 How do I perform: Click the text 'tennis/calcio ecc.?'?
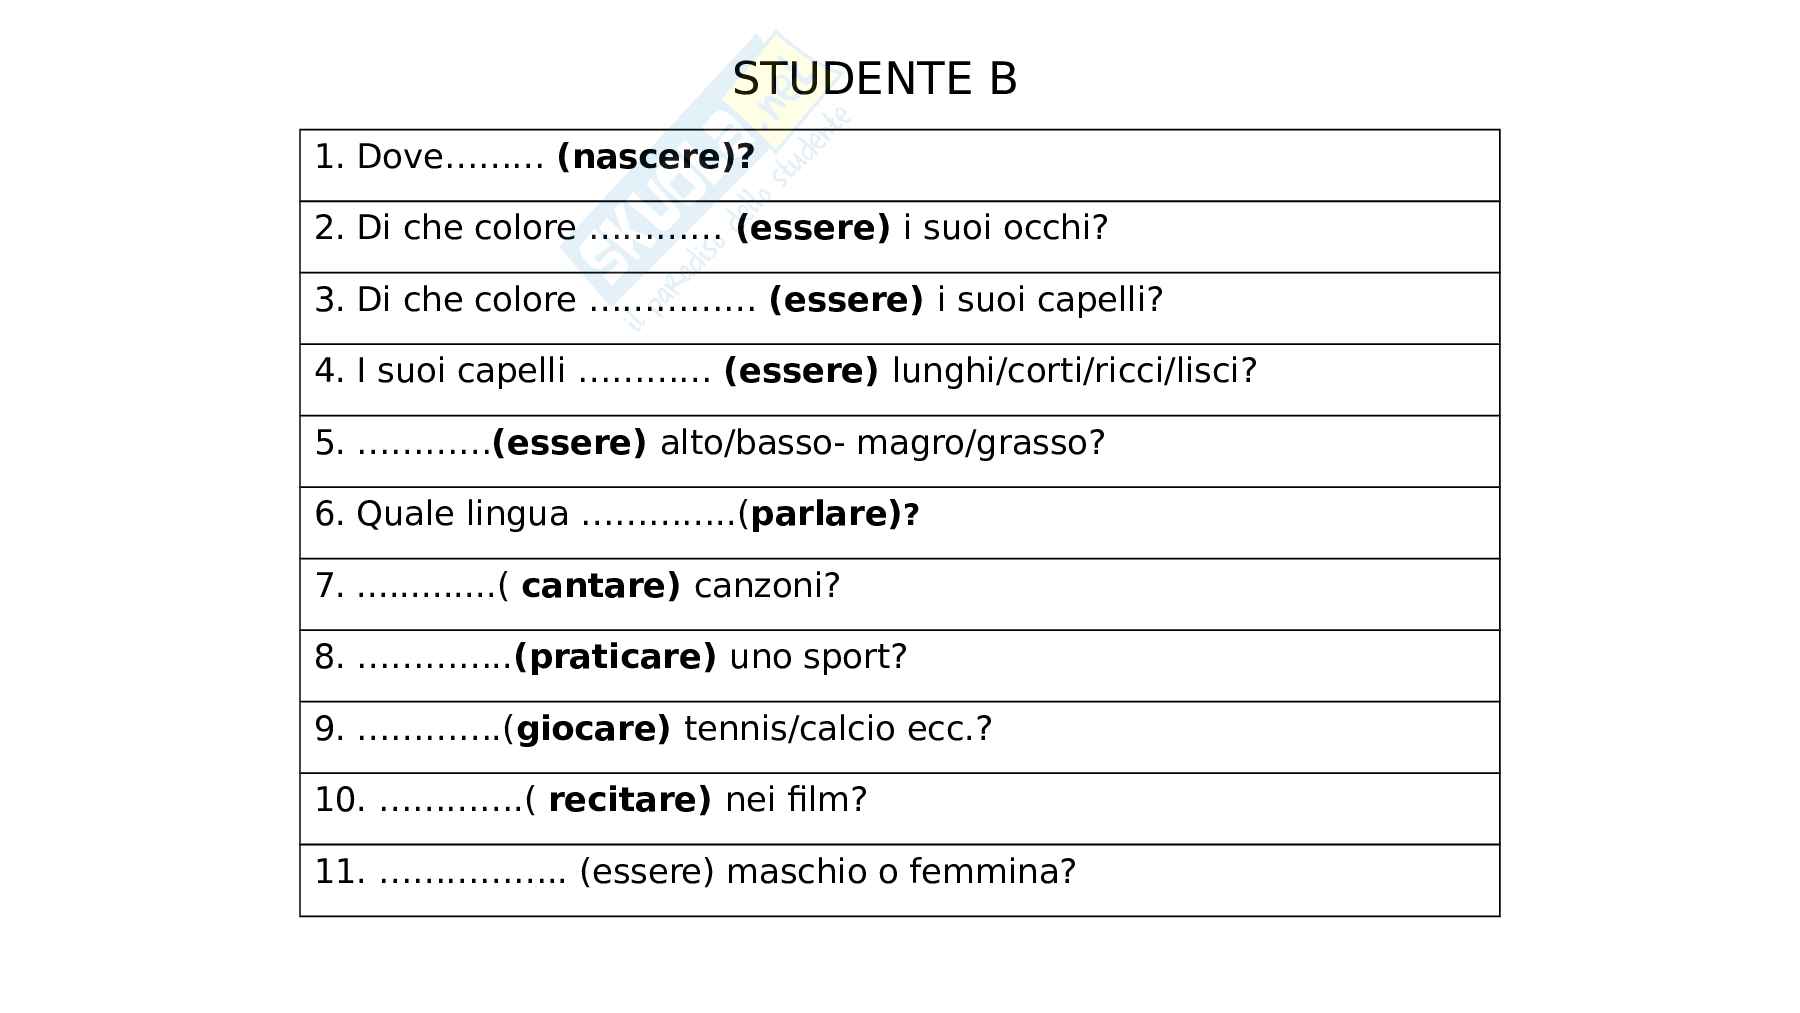[x=838, y=729]
